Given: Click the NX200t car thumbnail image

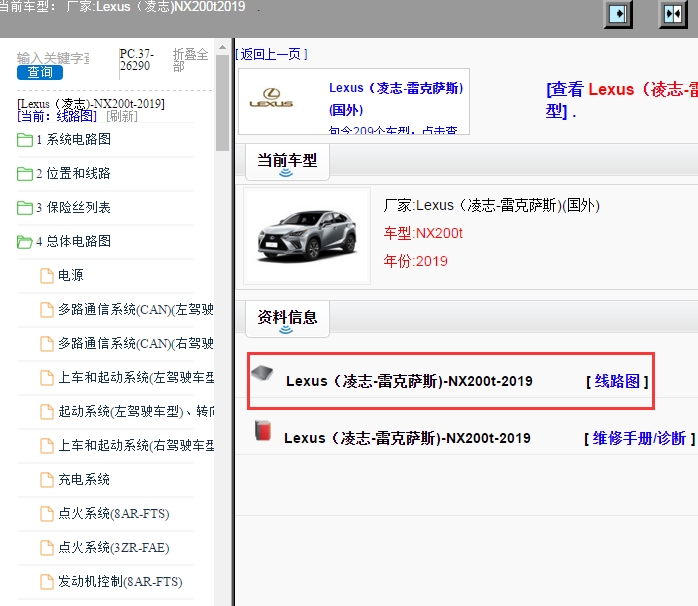Looking at the screenshot, I should [306, 234].
